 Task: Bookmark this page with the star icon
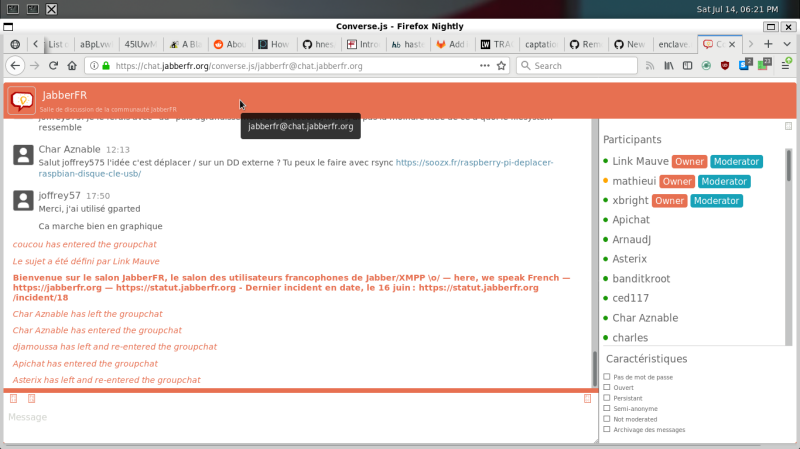click(502, 66)
